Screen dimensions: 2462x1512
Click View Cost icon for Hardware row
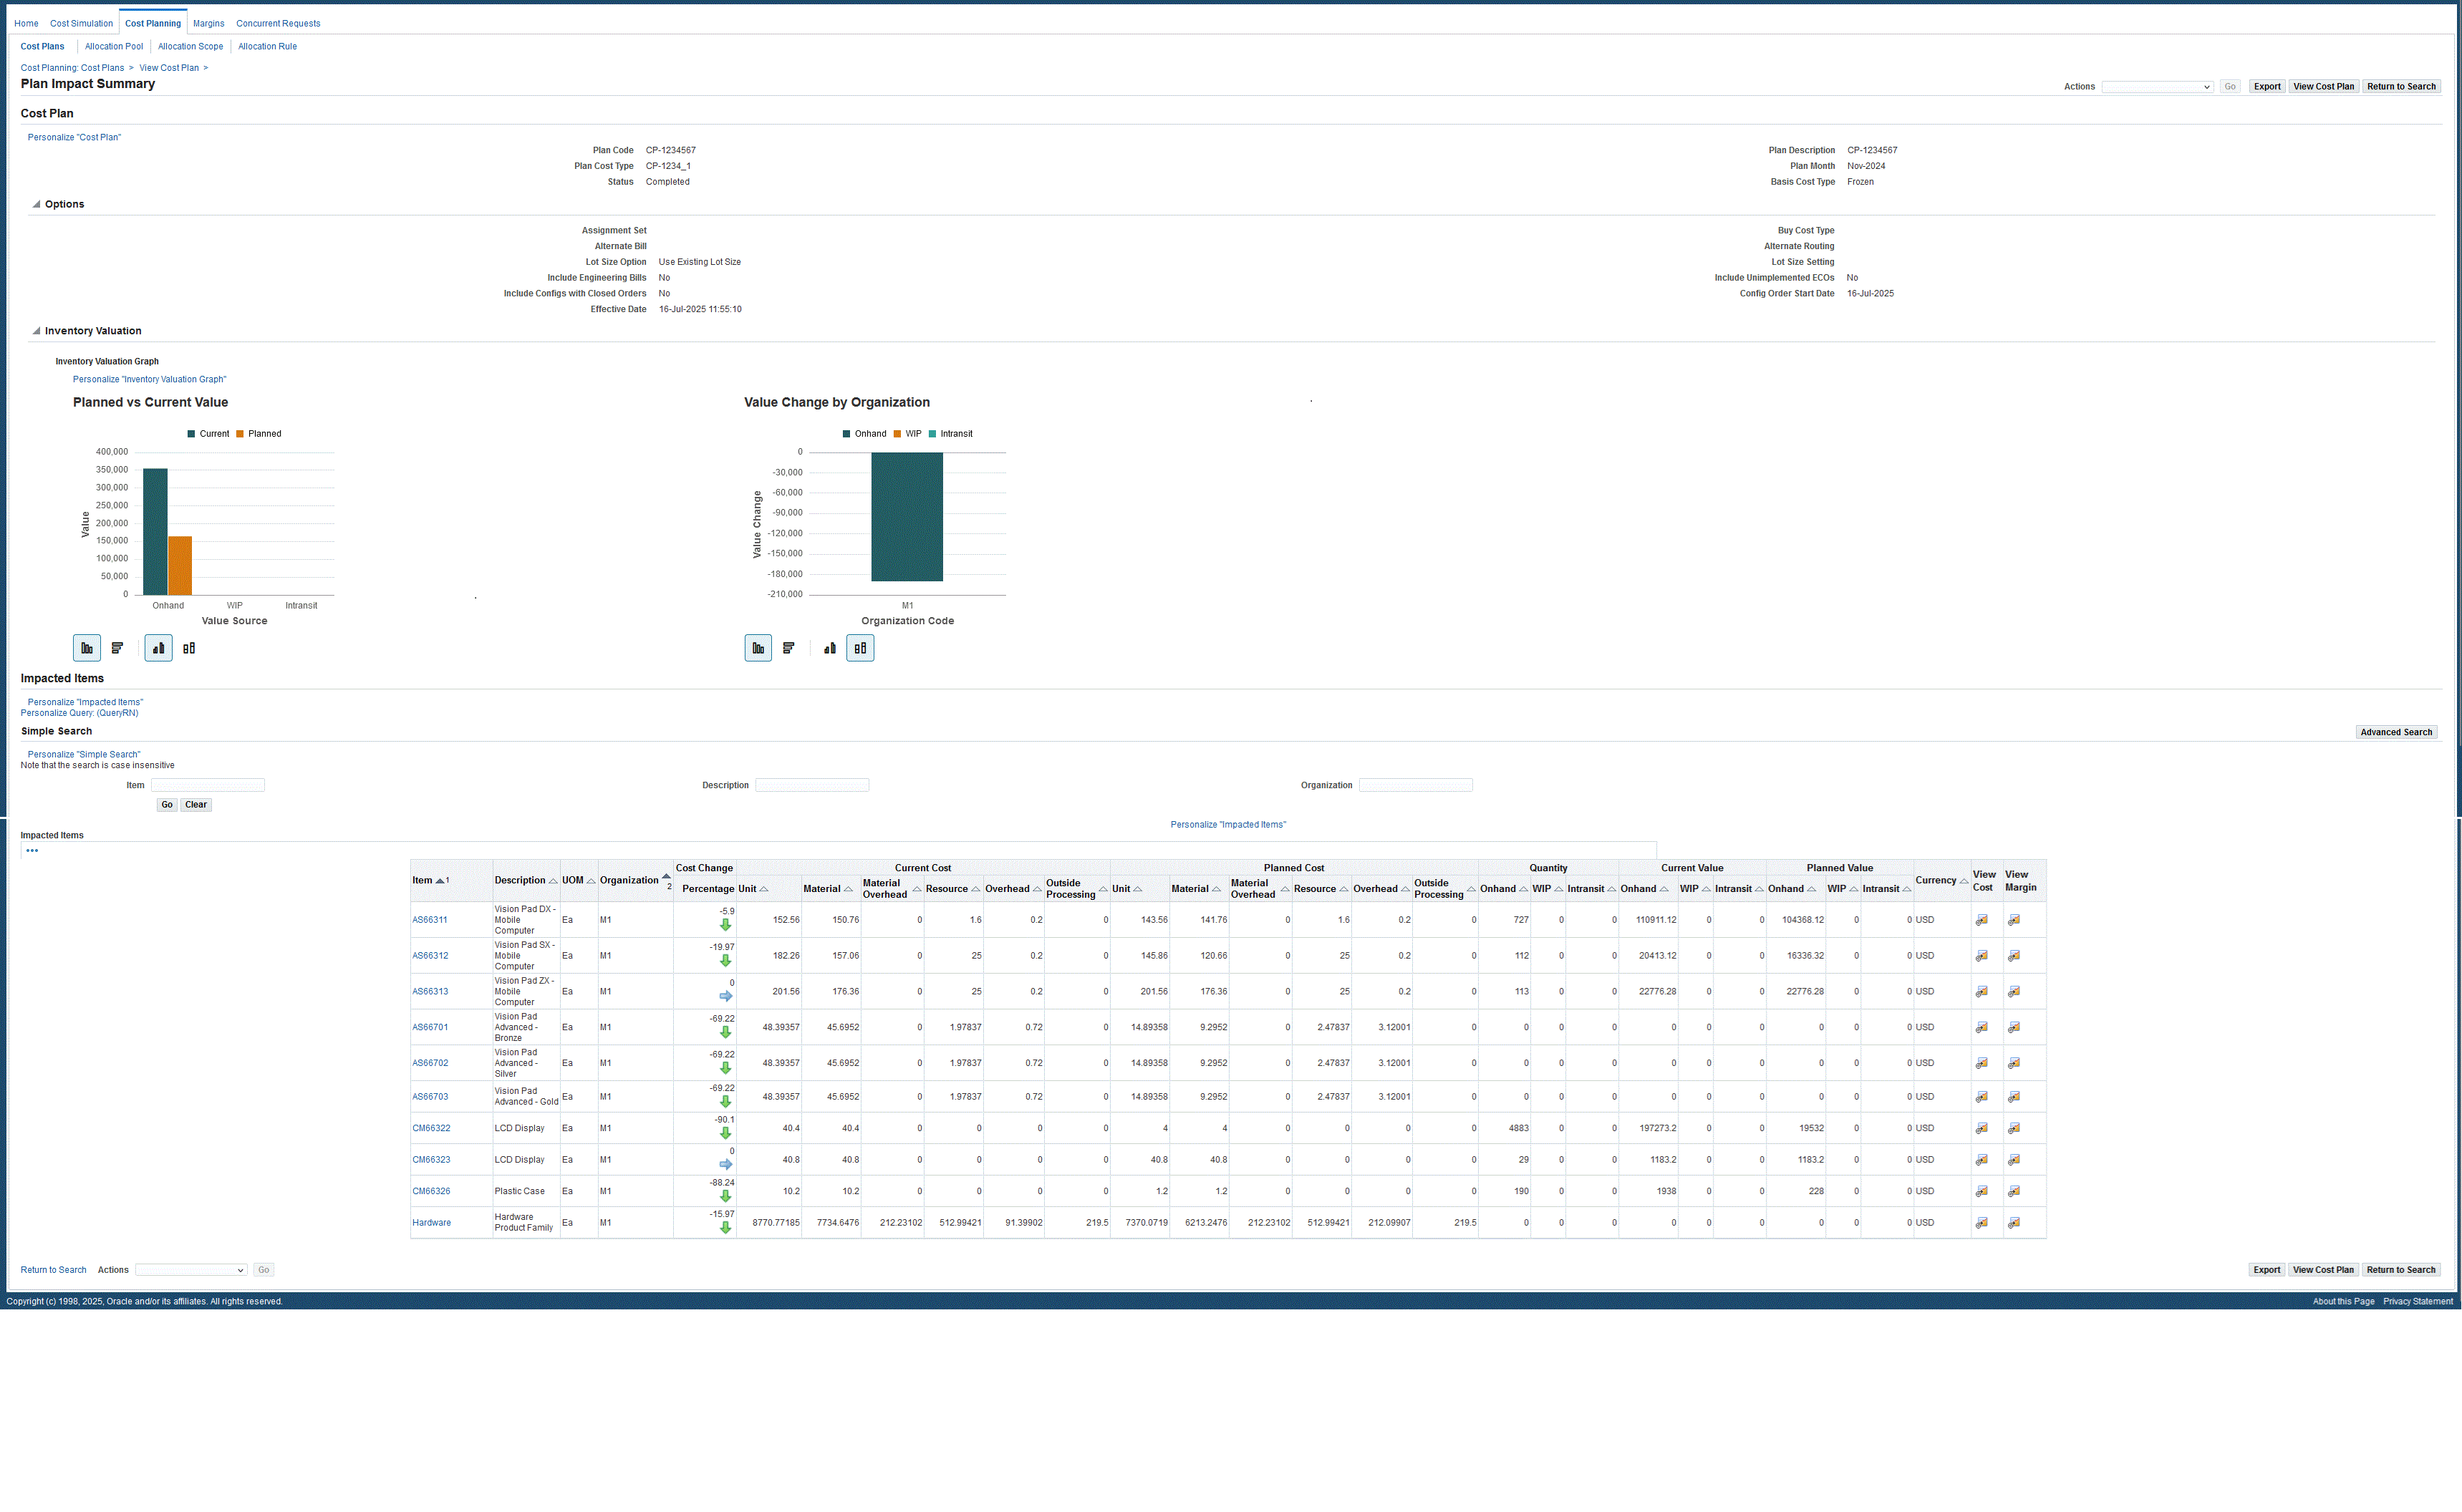(1981, 1223)
